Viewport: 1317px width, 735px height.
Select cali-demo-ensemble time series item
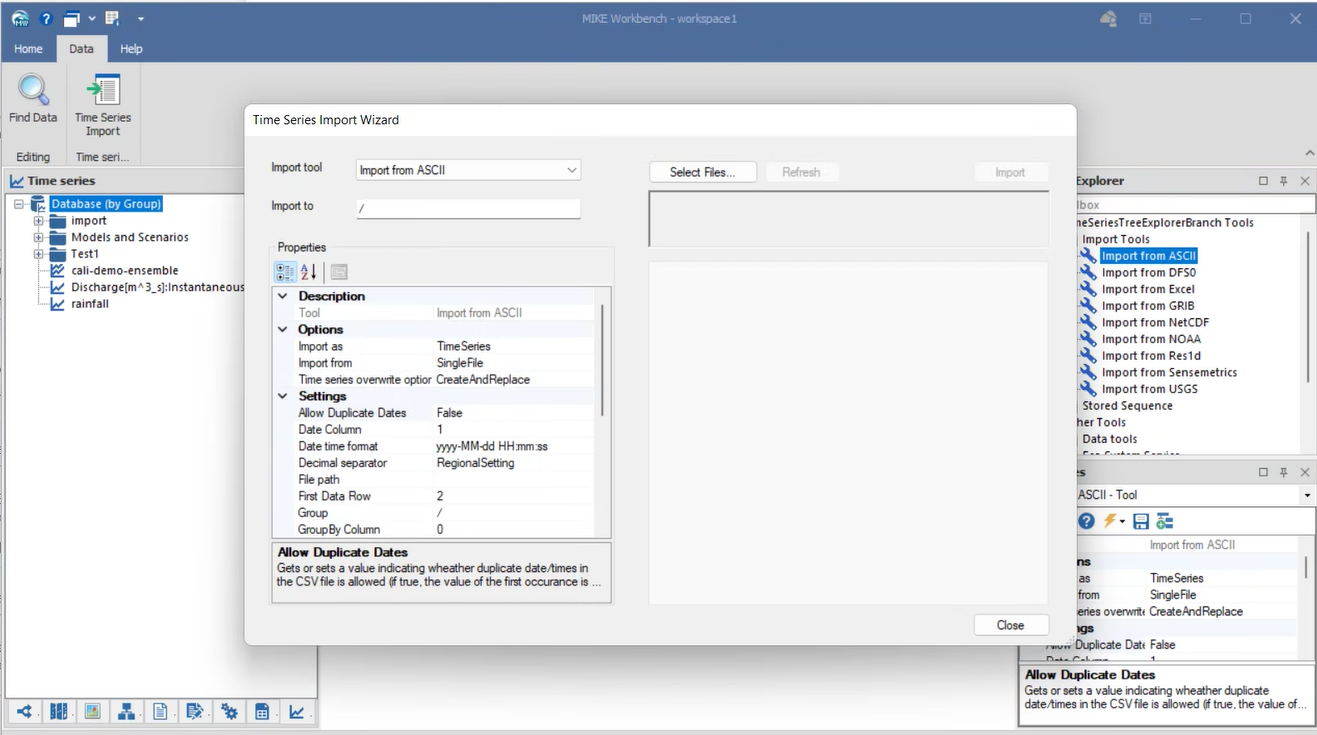click(124, 270)
